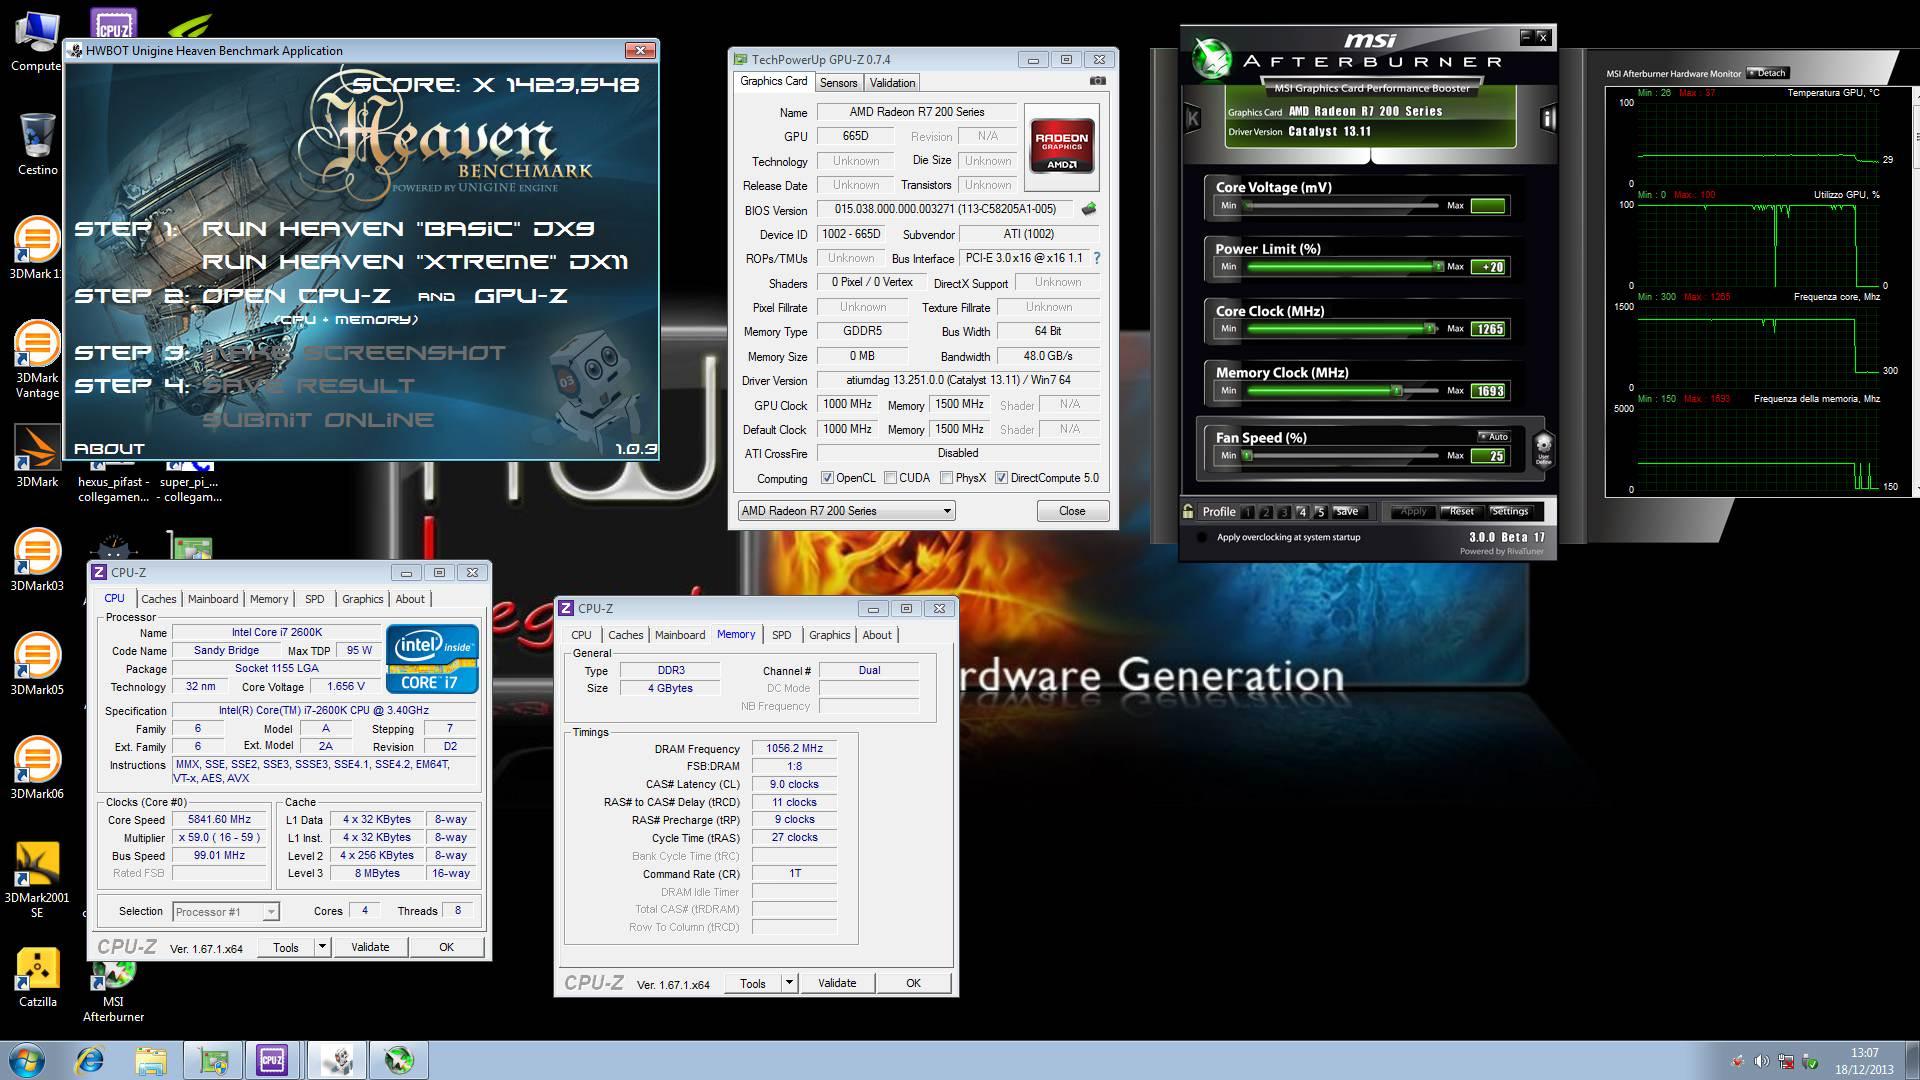Image resolution: width=1920 pixels, height=1080 pixels.
Task: Open the Graphics tab in CPU-Z Memory window
Action: (x=830, y=635)
